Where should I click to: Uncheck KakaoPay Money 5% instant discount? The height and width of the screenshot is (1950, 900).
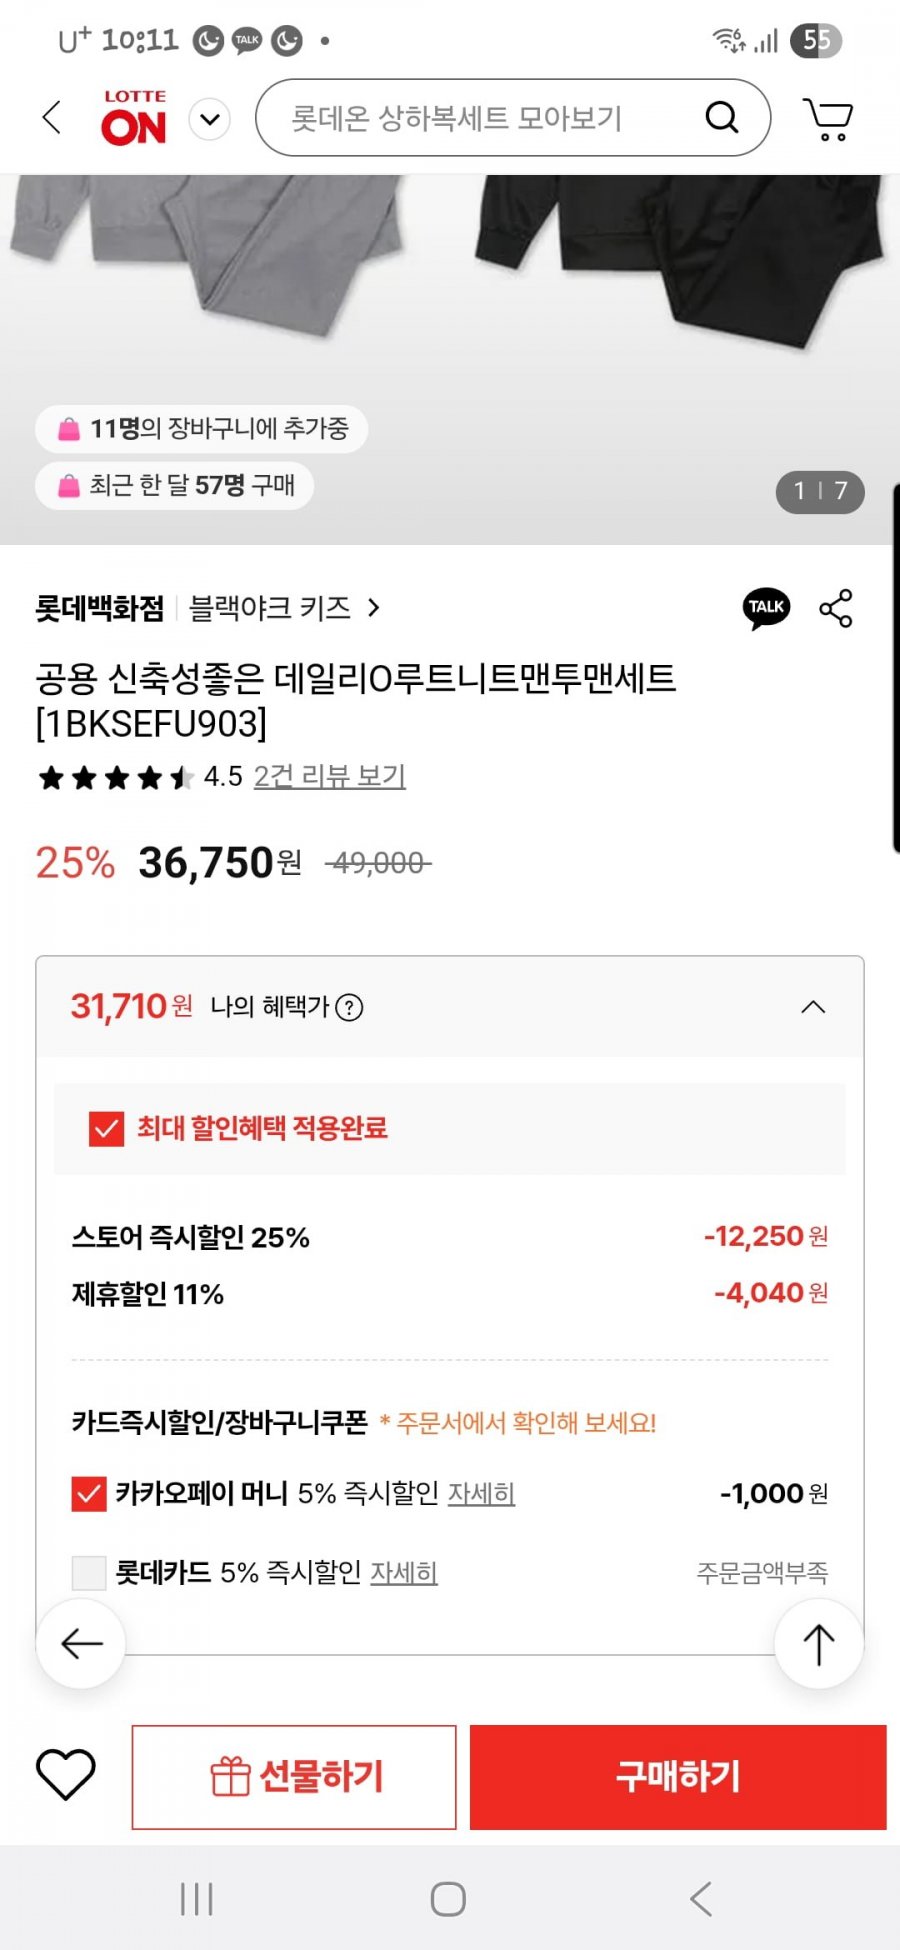point(89,1494)
